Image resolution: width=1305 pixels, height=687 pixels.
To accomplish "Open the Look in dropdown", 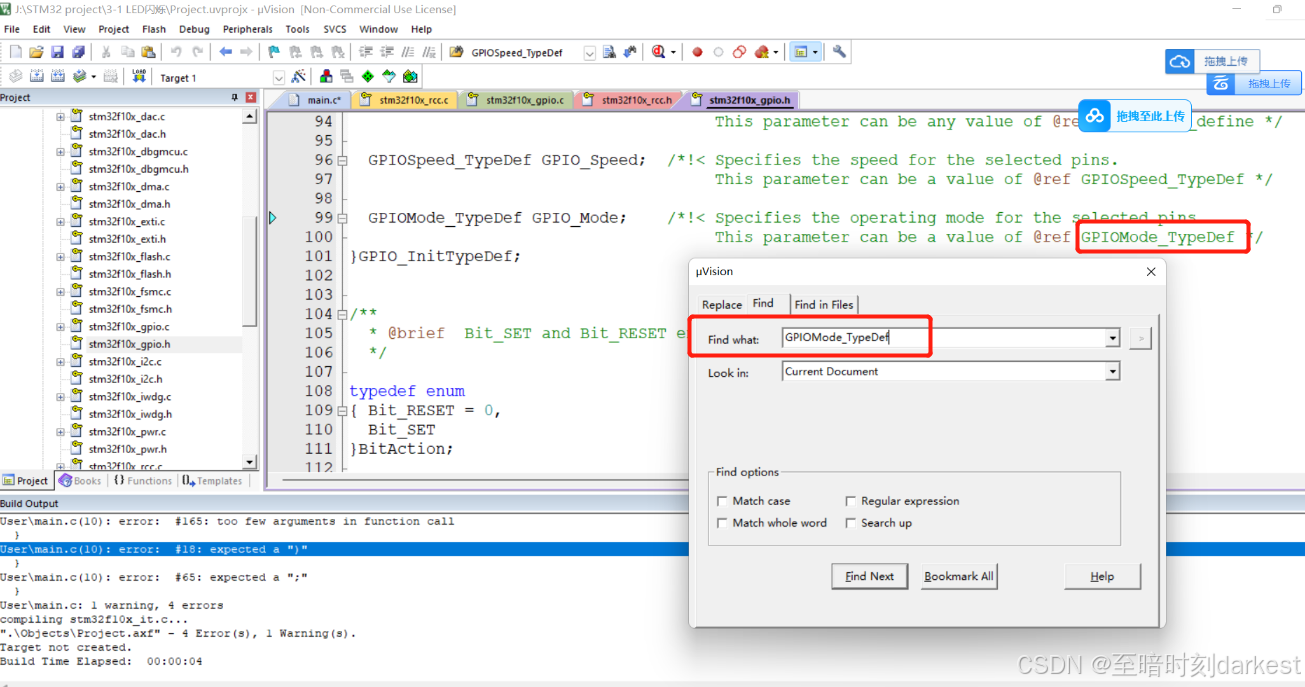I will [x=1112, y=372].
